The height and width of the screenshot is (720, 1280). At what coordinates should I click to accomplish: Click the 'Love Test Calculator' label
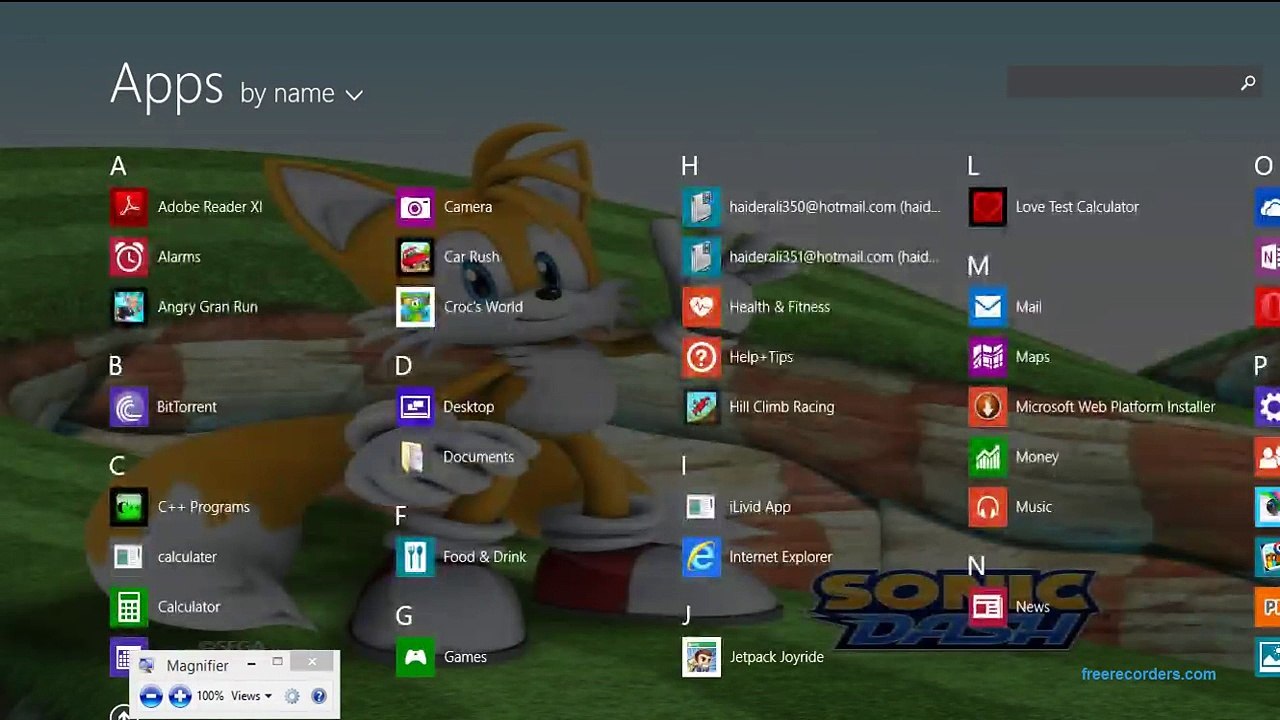[1077, 207]
